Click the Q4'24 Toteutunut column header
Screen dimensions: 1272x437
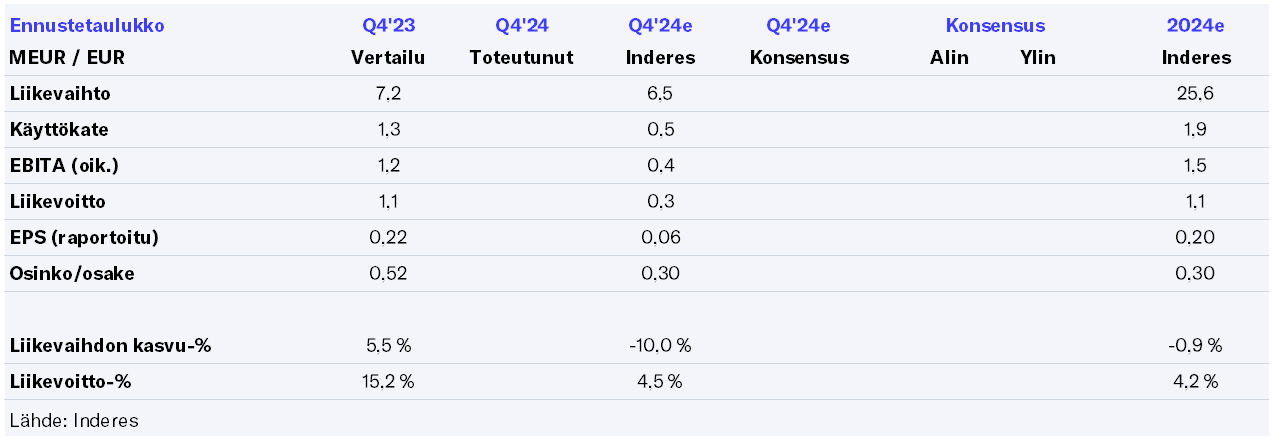521,57
